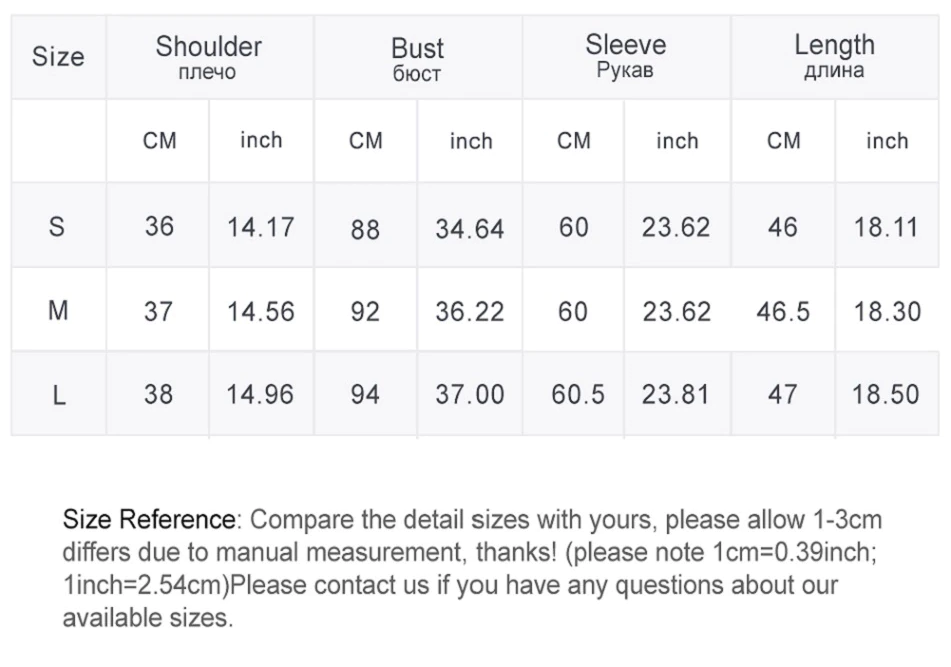
Task: Select the size S row label
Action: point(57,227)
